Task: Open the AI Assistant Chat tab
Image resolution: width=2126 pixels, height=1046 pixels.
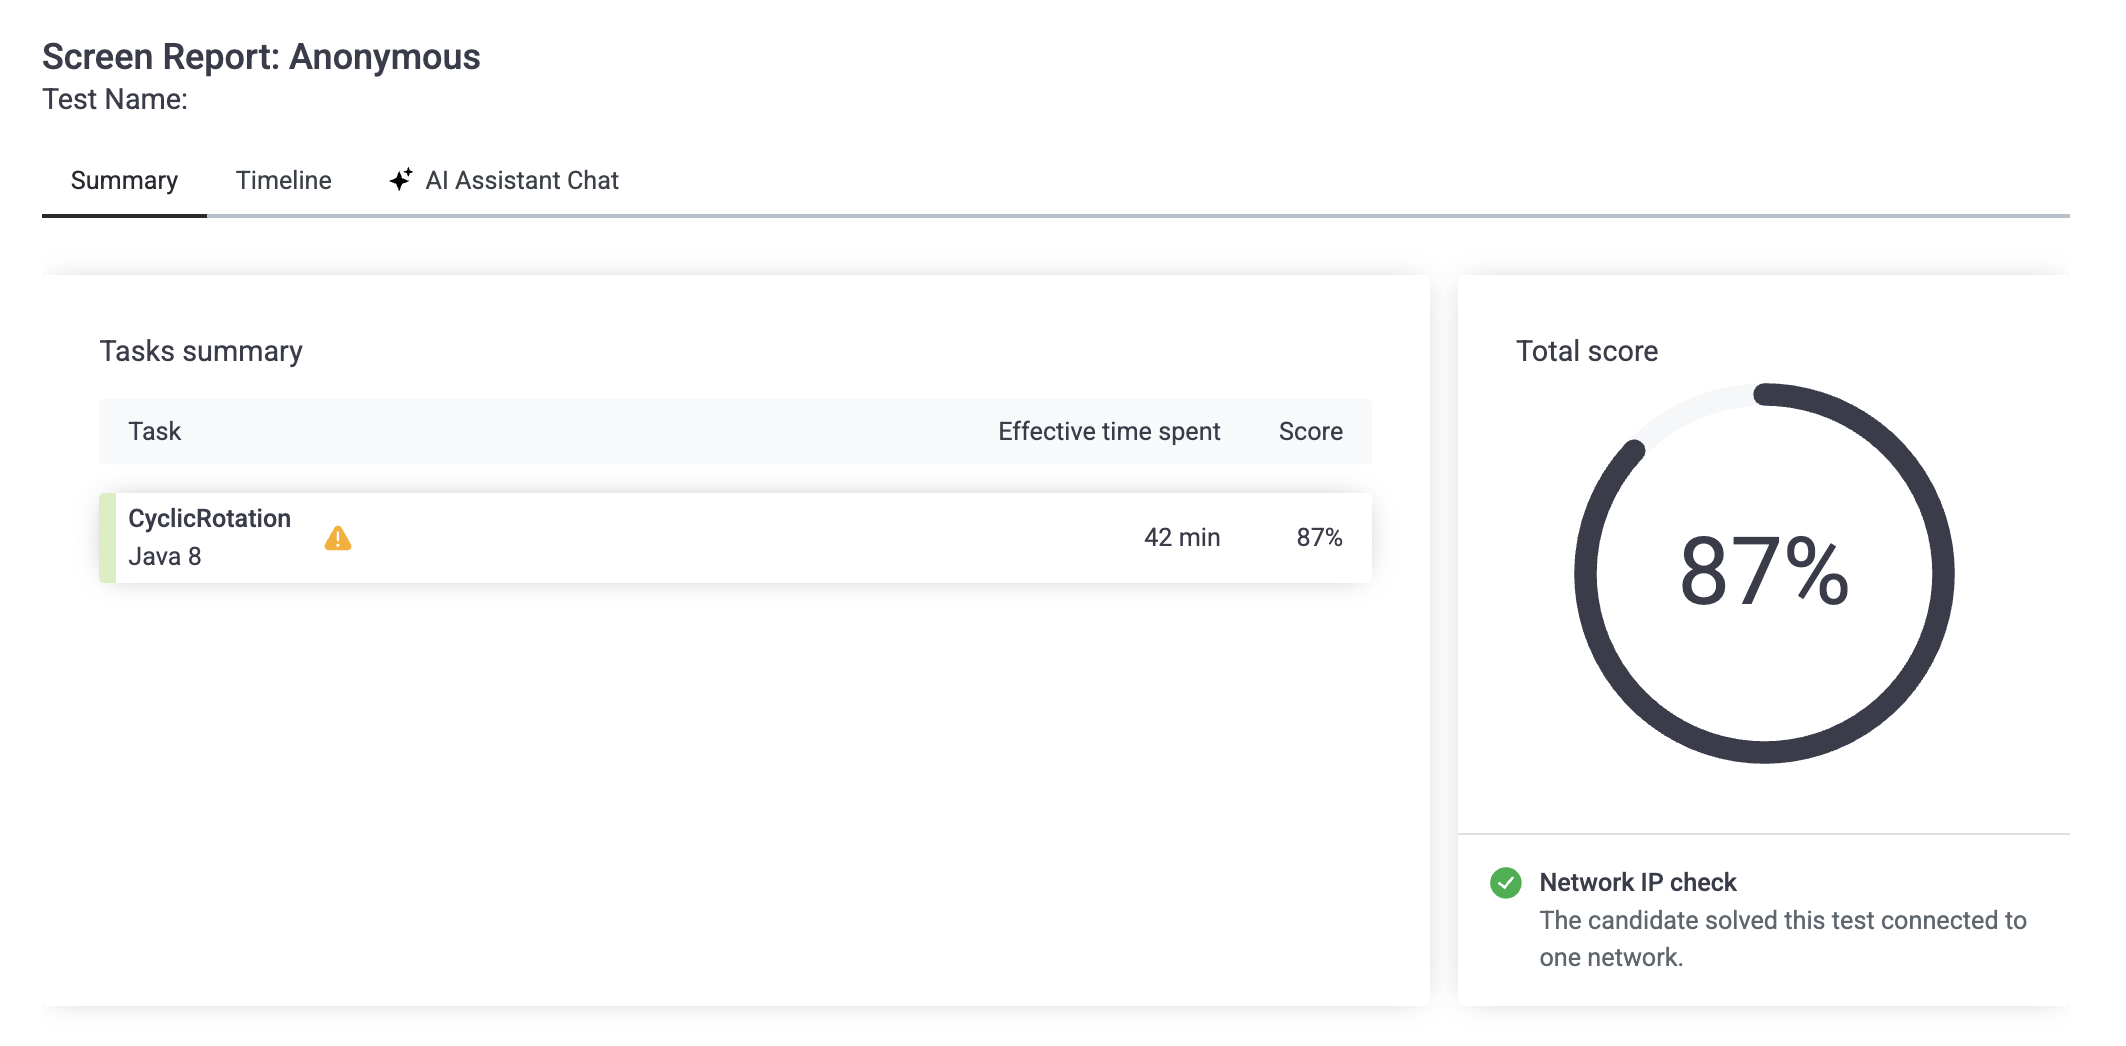Action: tap(521, 181)
